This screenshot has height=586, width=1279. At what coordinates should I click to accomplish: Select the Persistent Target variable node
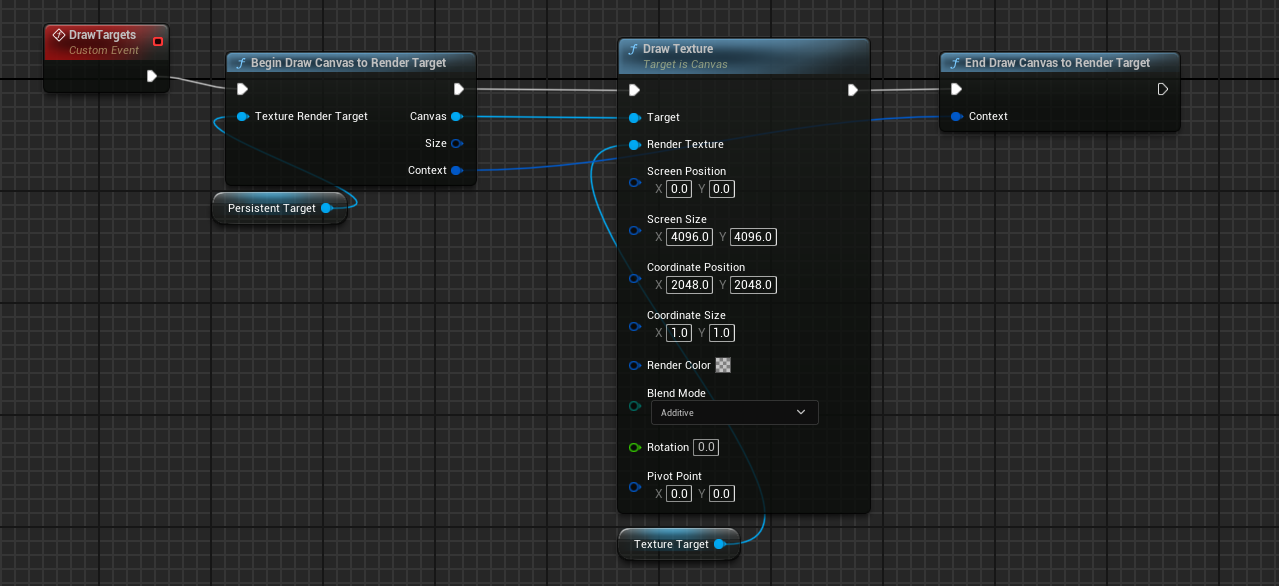[271, 208]
